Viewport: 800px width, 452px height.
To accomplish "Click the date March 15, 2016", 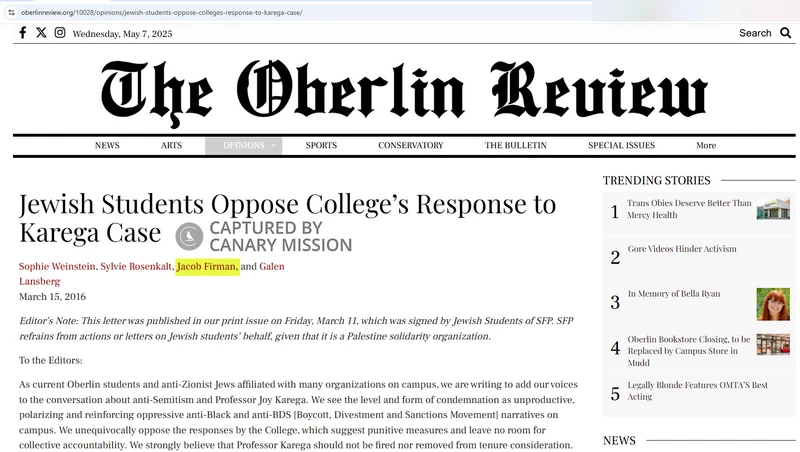I will click(x=53, y=297).
